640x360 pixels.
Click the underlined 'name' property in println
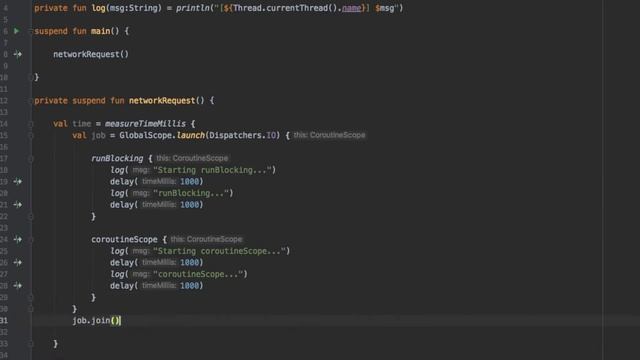click(351, 8)
